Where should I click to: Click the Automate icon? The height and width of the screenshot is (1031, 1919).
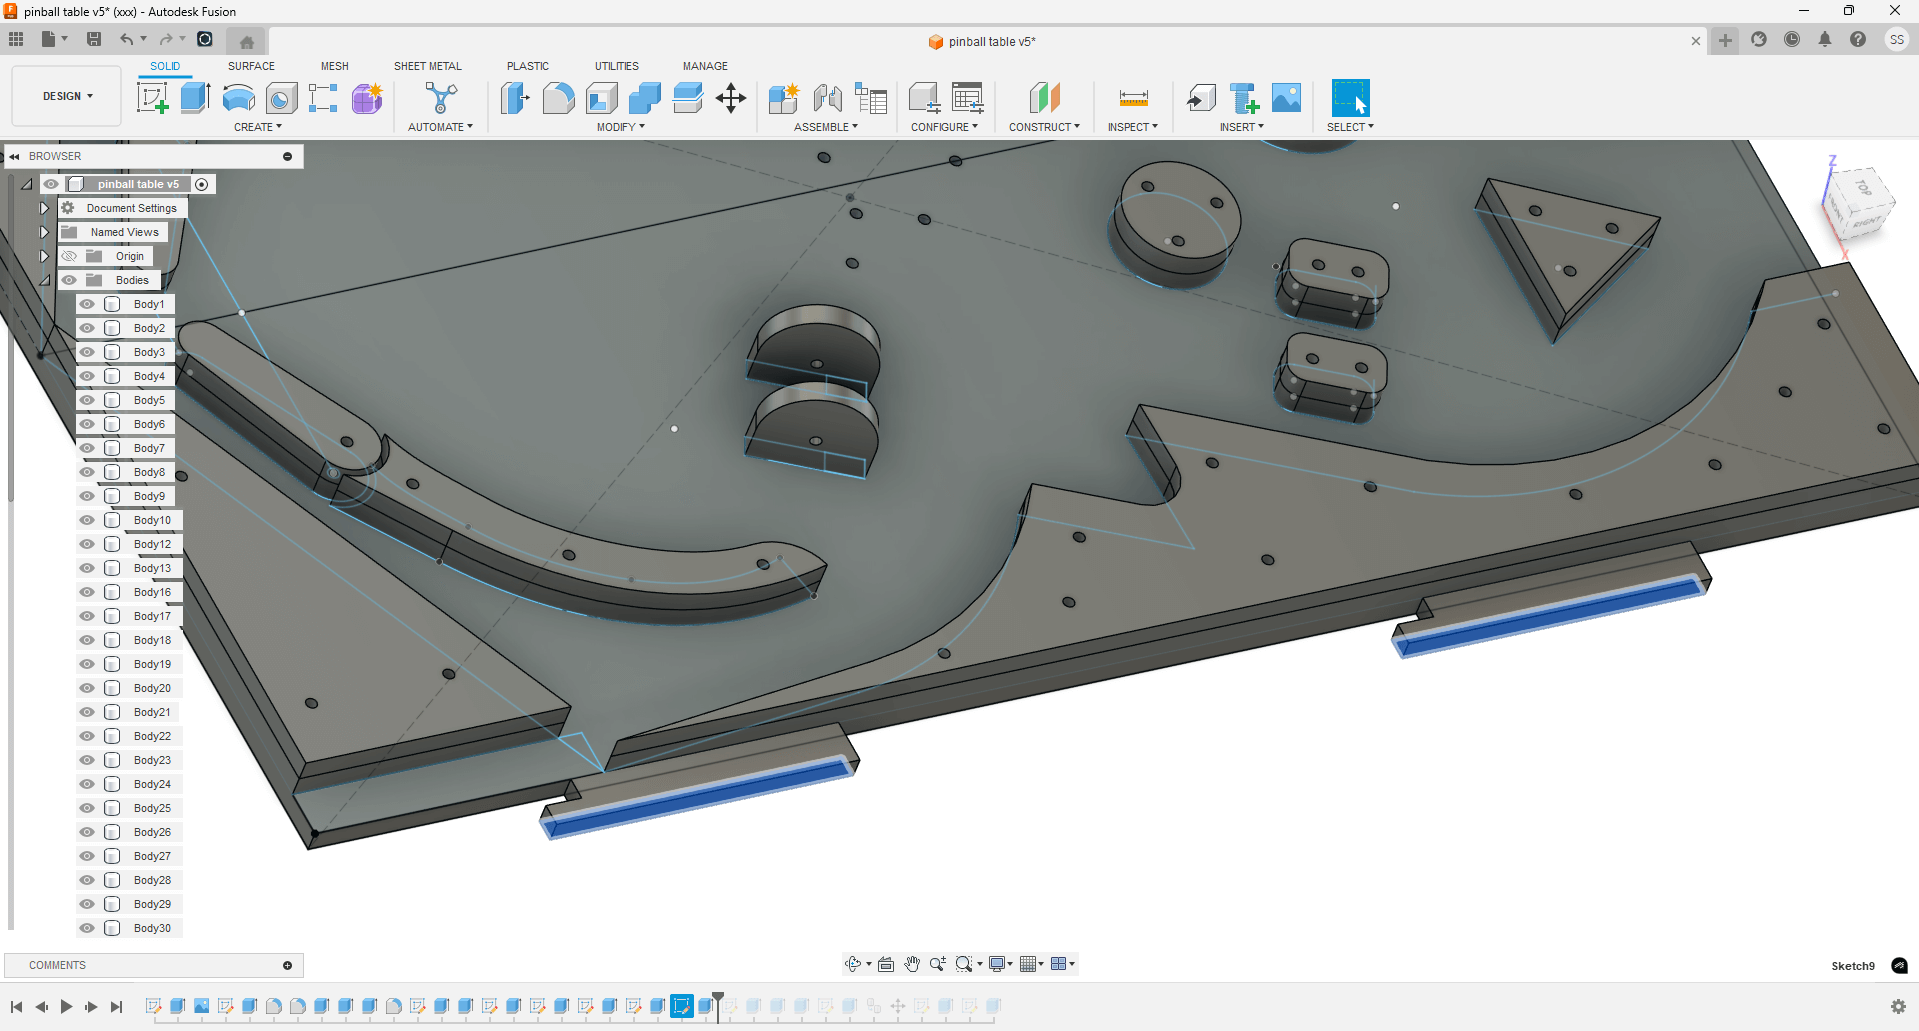(x=441, y=98)
